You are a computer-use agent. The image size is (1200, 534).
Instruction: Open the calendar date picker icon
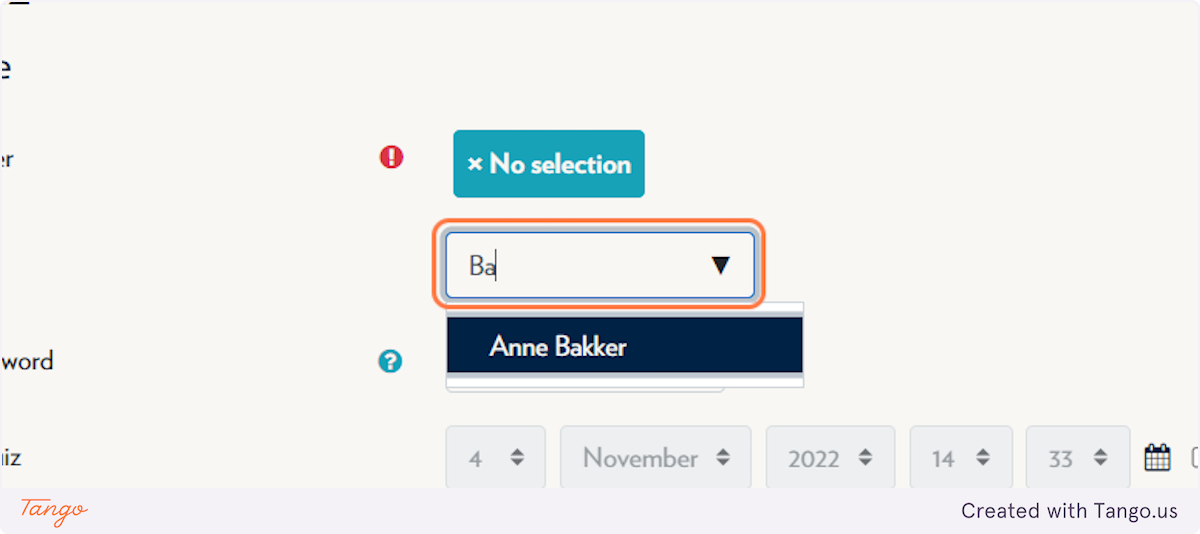(x=1157, y=458)
